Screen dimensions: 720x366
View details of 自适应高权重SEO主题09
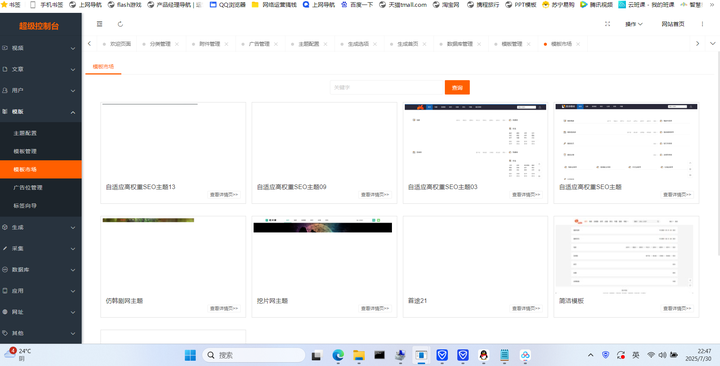pyautogui.click(x=375, y=195)
